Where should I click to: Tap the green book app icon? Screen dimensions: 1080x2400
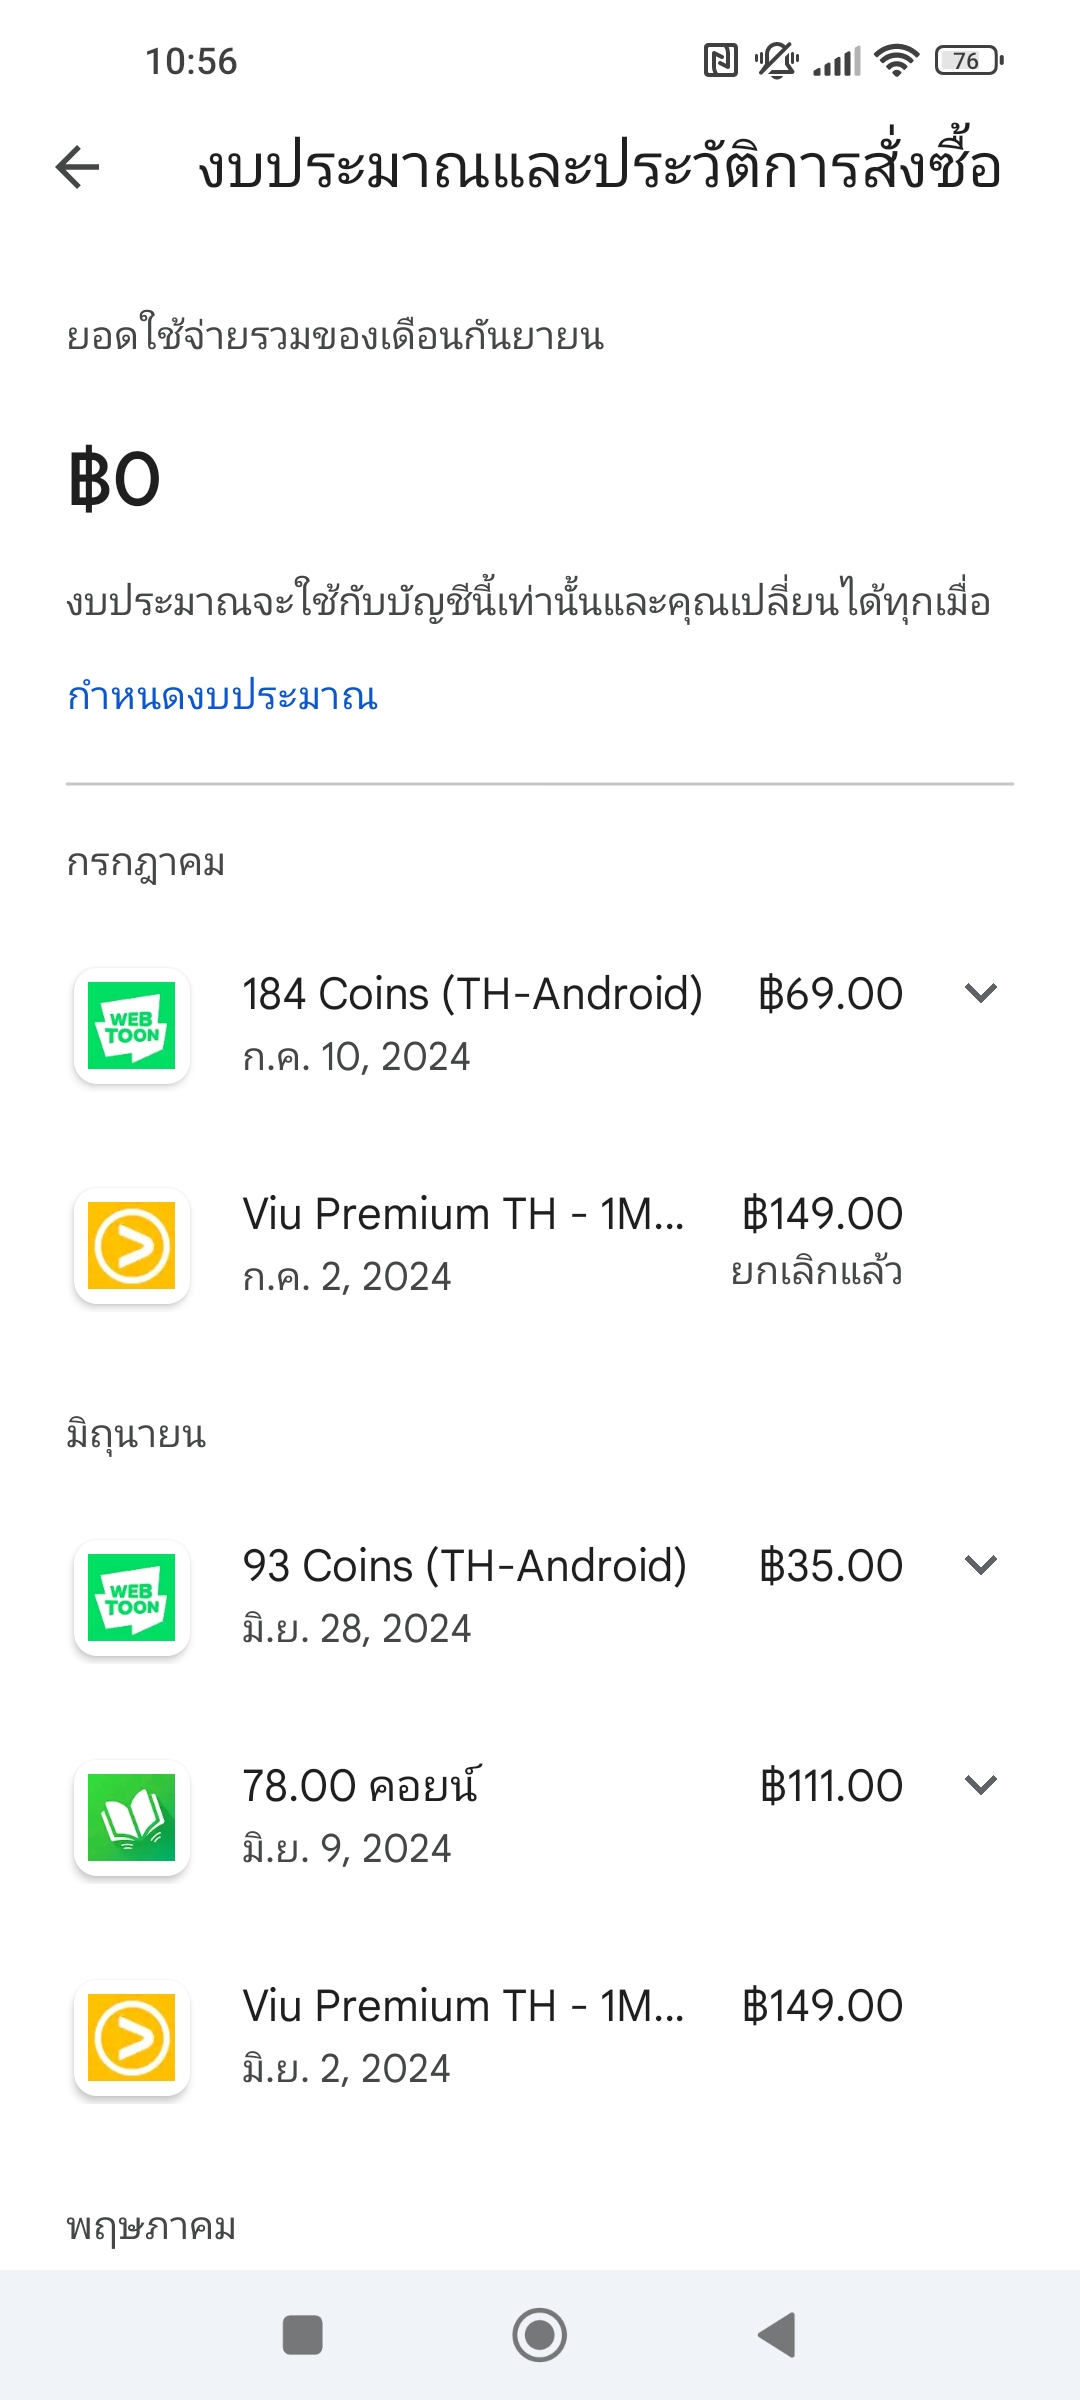pos(132,1817)
